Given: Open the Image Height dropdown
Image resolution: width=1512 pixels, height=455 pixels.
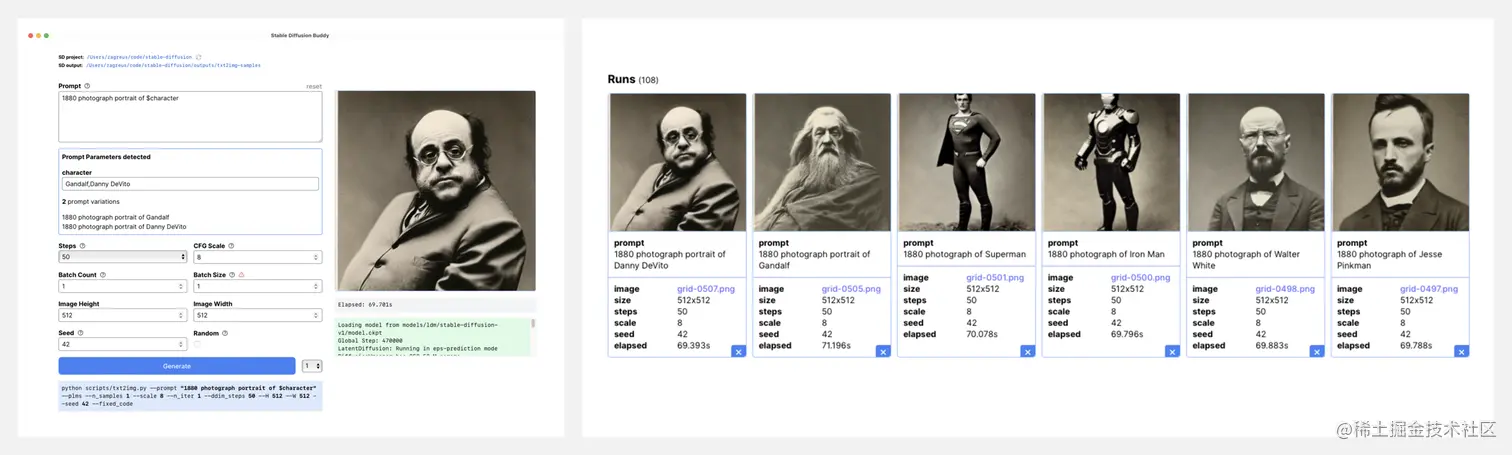Looking at the screenshot, I should pyautogui.click(x=123, y=315).
